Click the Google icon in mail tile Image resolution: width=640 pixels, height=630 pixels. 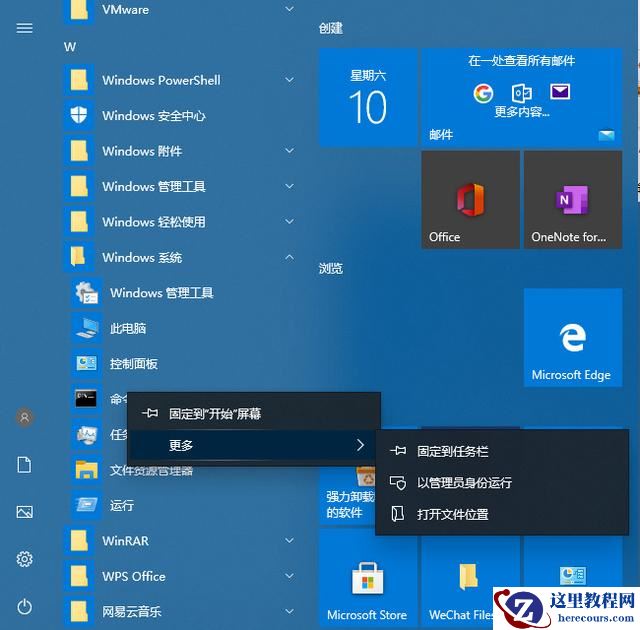[x=483, y=93]
